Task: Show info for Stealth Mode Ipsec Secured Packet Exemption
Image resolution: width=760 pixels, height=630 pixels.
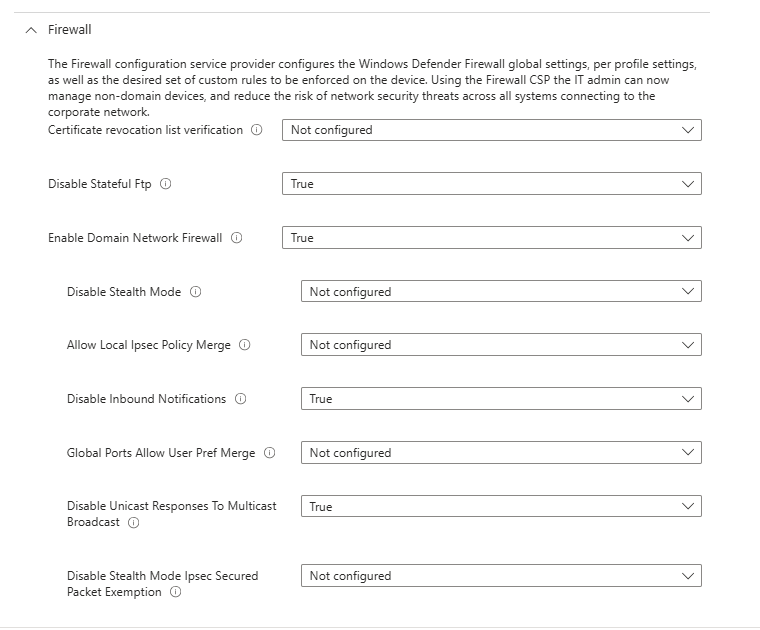Action: pos(175,592)
